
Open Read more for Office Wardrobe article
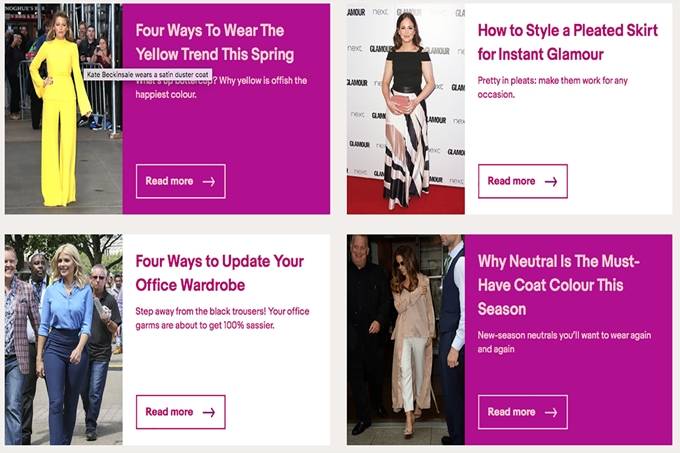point(180,412)
